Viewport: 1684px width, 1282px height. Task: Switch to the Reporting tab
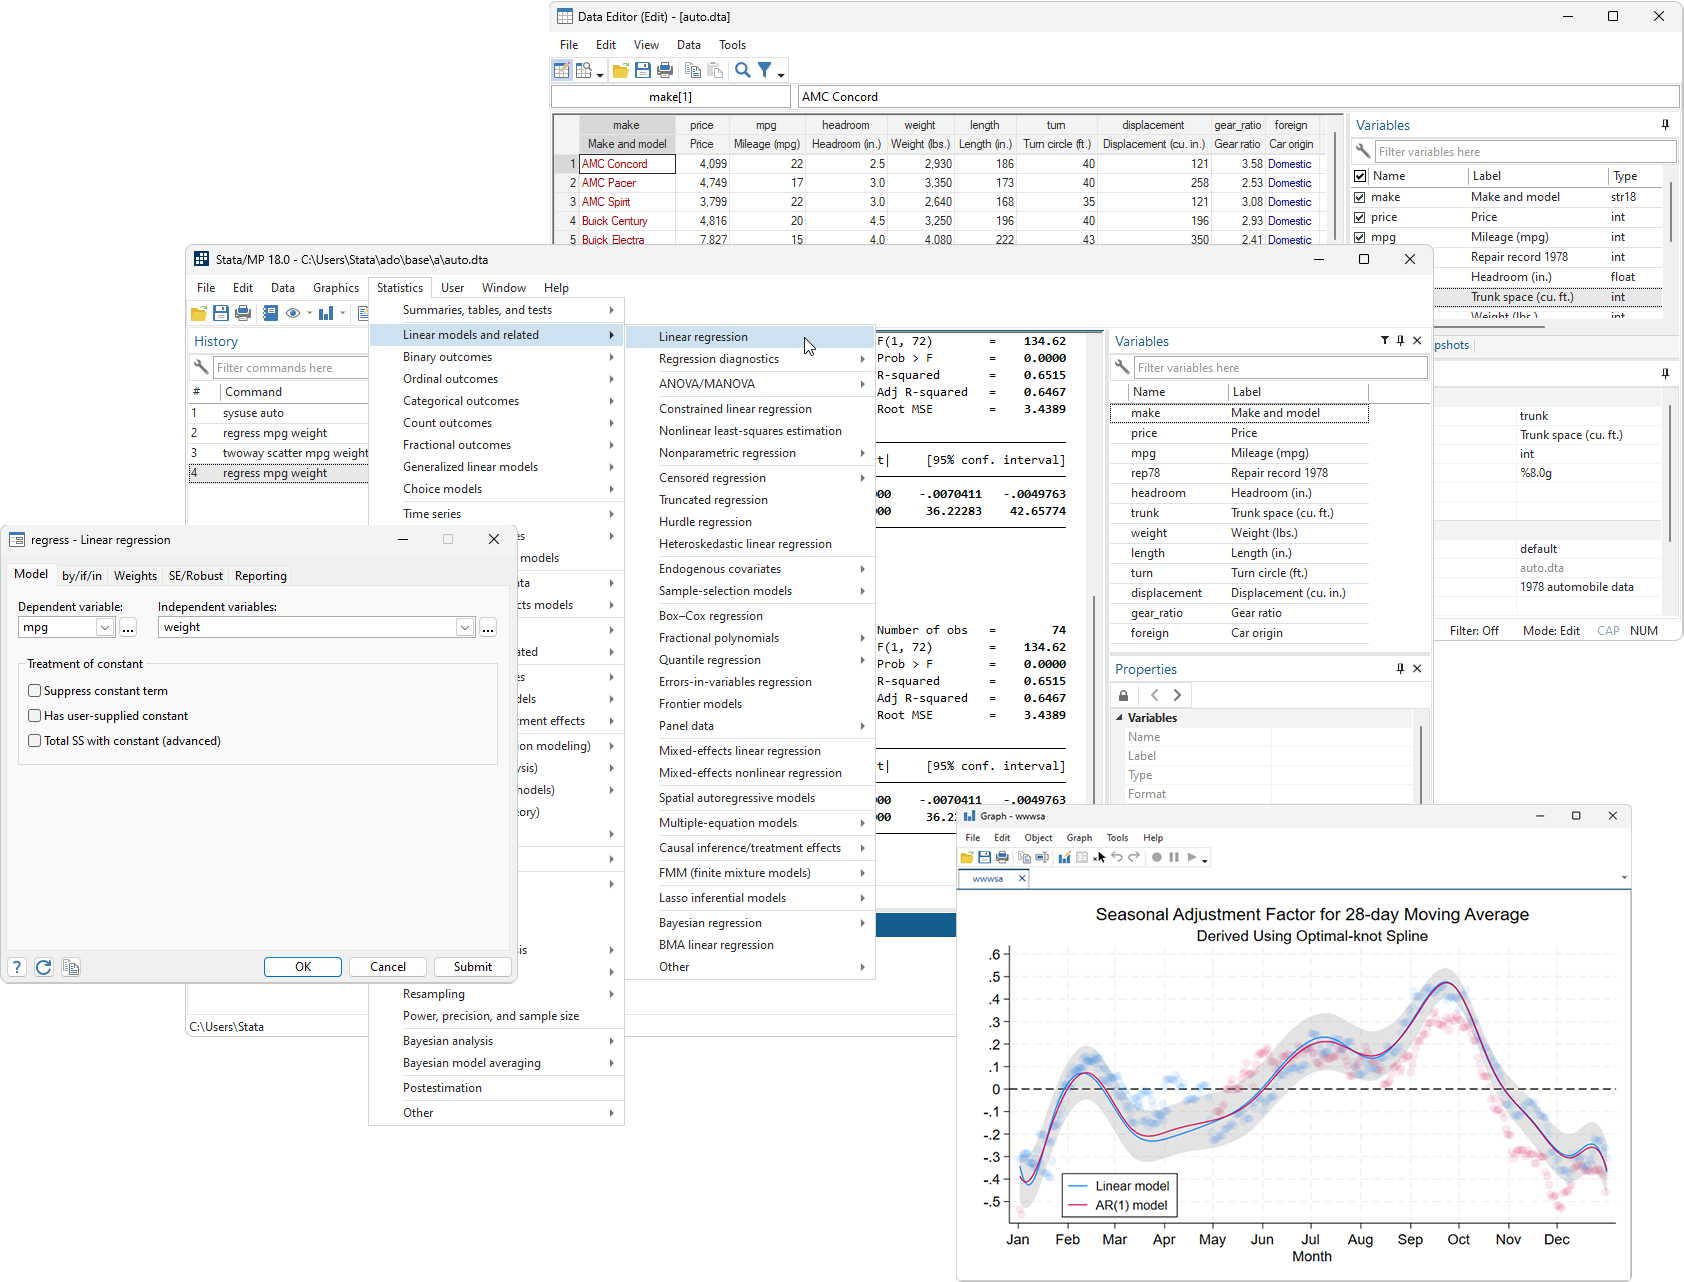[x=260, y=575]
